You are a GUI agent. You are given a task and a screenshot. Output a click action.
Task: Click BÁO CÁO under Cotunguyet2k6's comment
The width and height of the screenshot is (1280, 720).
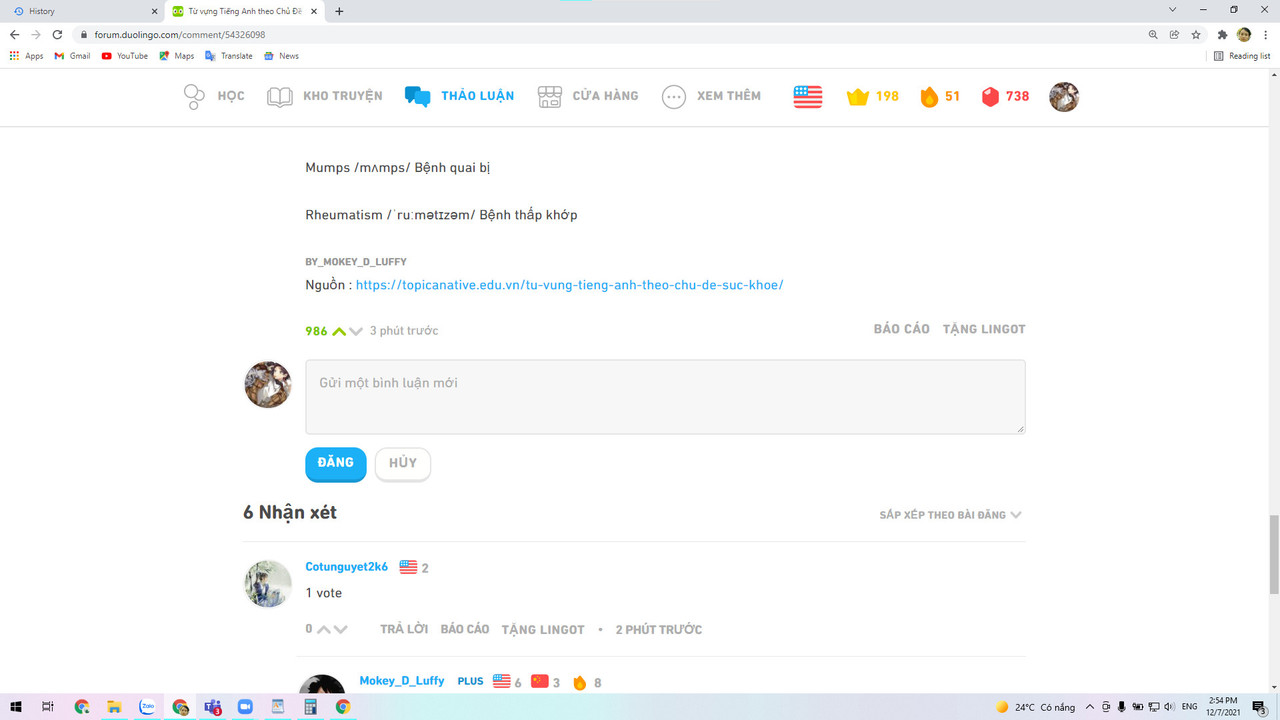click(x=465, y=630)
